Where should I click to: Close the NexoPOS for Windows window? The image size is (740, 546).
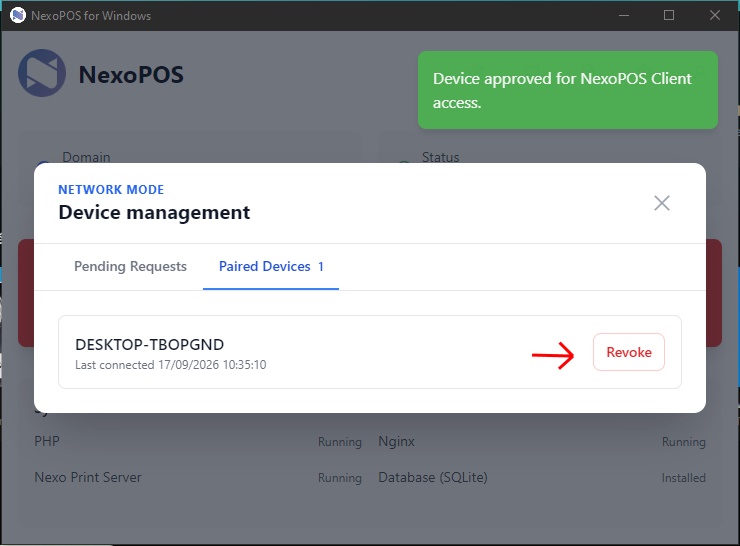click(715, 16)
